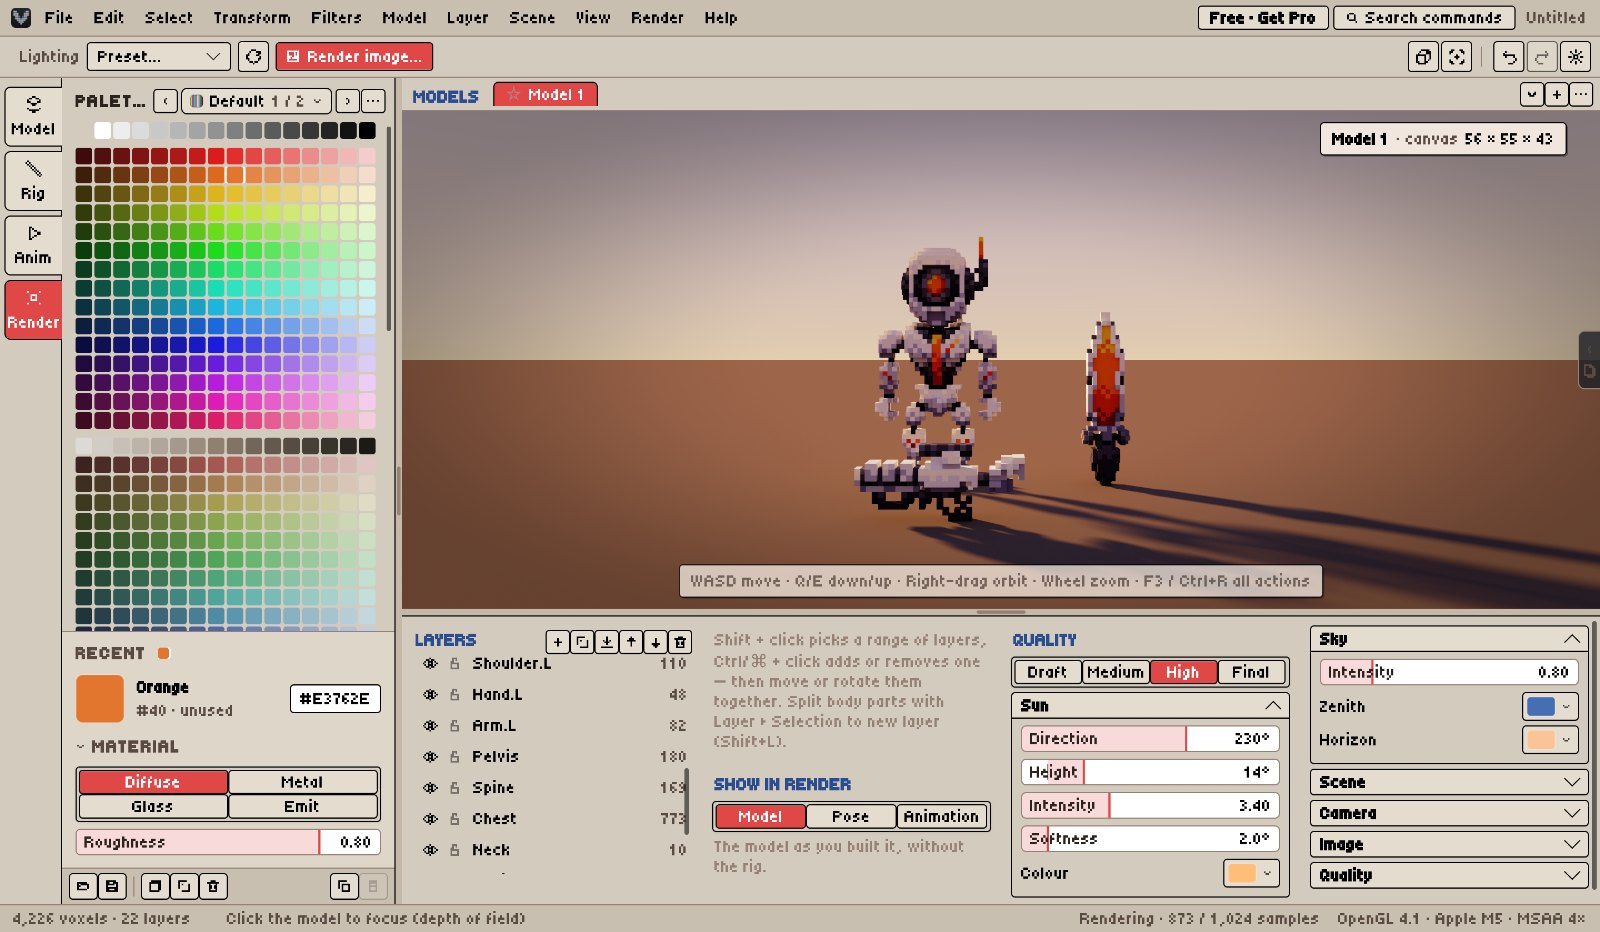Expand the Scene section
Viewport: 1600px width, 932px height.
coord(1449,782)
